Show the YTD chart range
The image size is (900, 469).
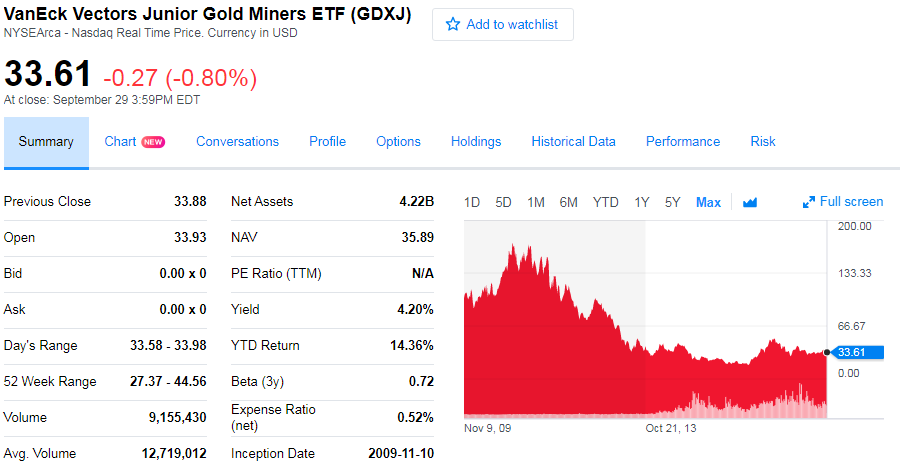click(605, 202)
